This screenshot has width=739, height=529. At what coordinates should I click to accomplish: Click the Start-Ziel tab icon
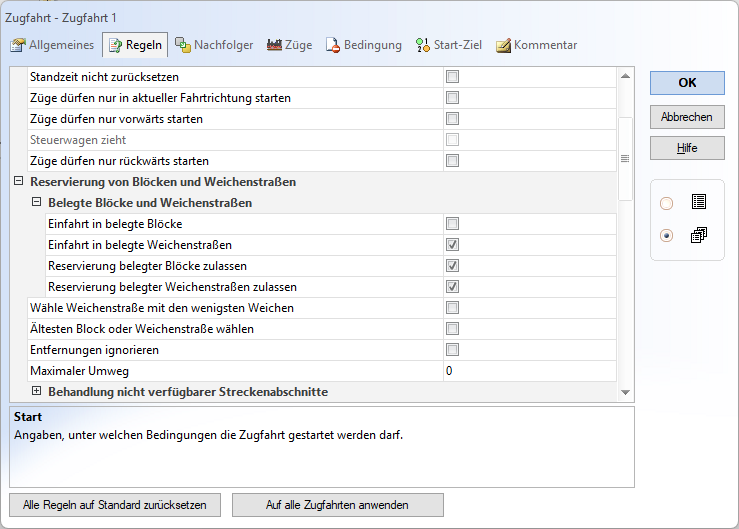pos(423,45)
